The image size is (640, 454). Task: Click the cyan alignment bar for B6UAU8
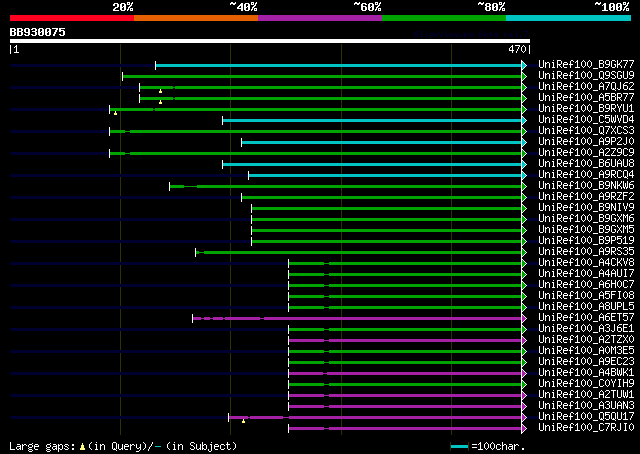[x=372, y=165]
